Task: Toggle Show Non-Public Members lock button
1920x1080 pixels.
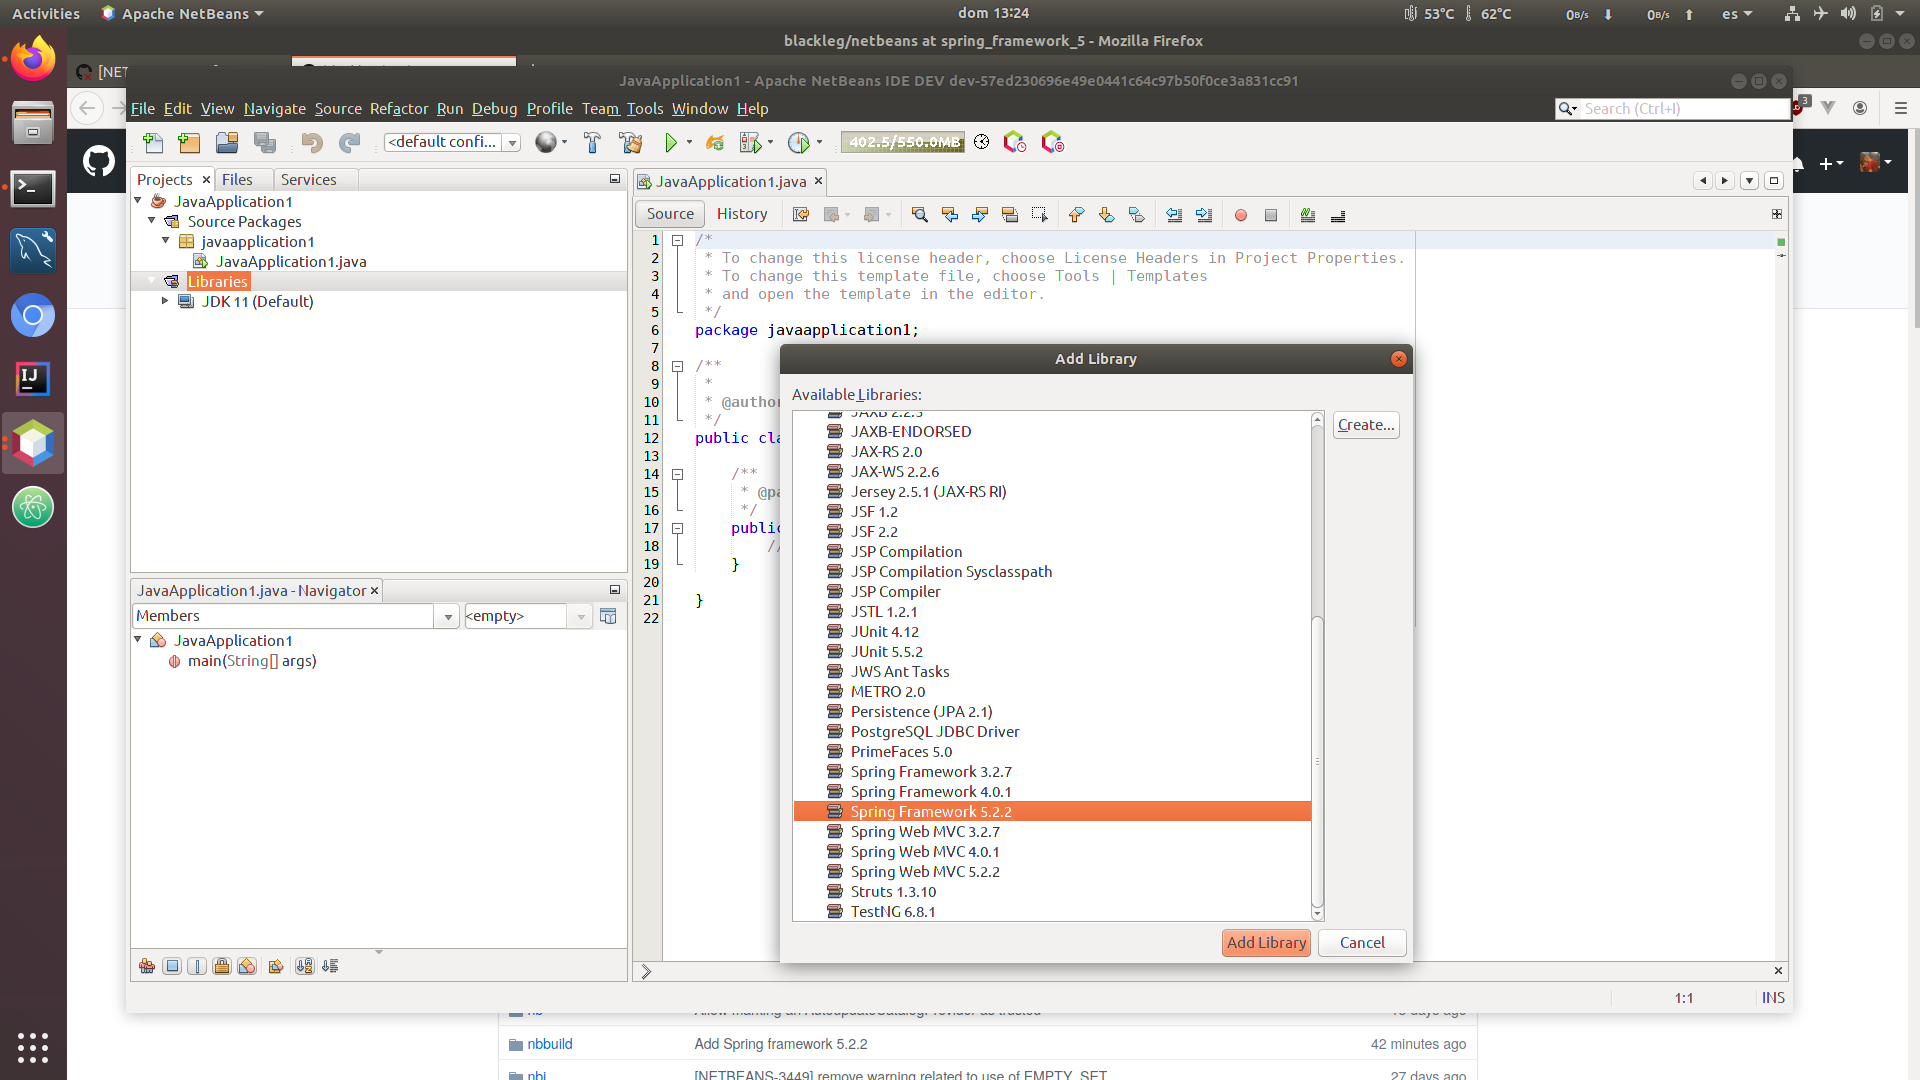Action: [222, 966]
